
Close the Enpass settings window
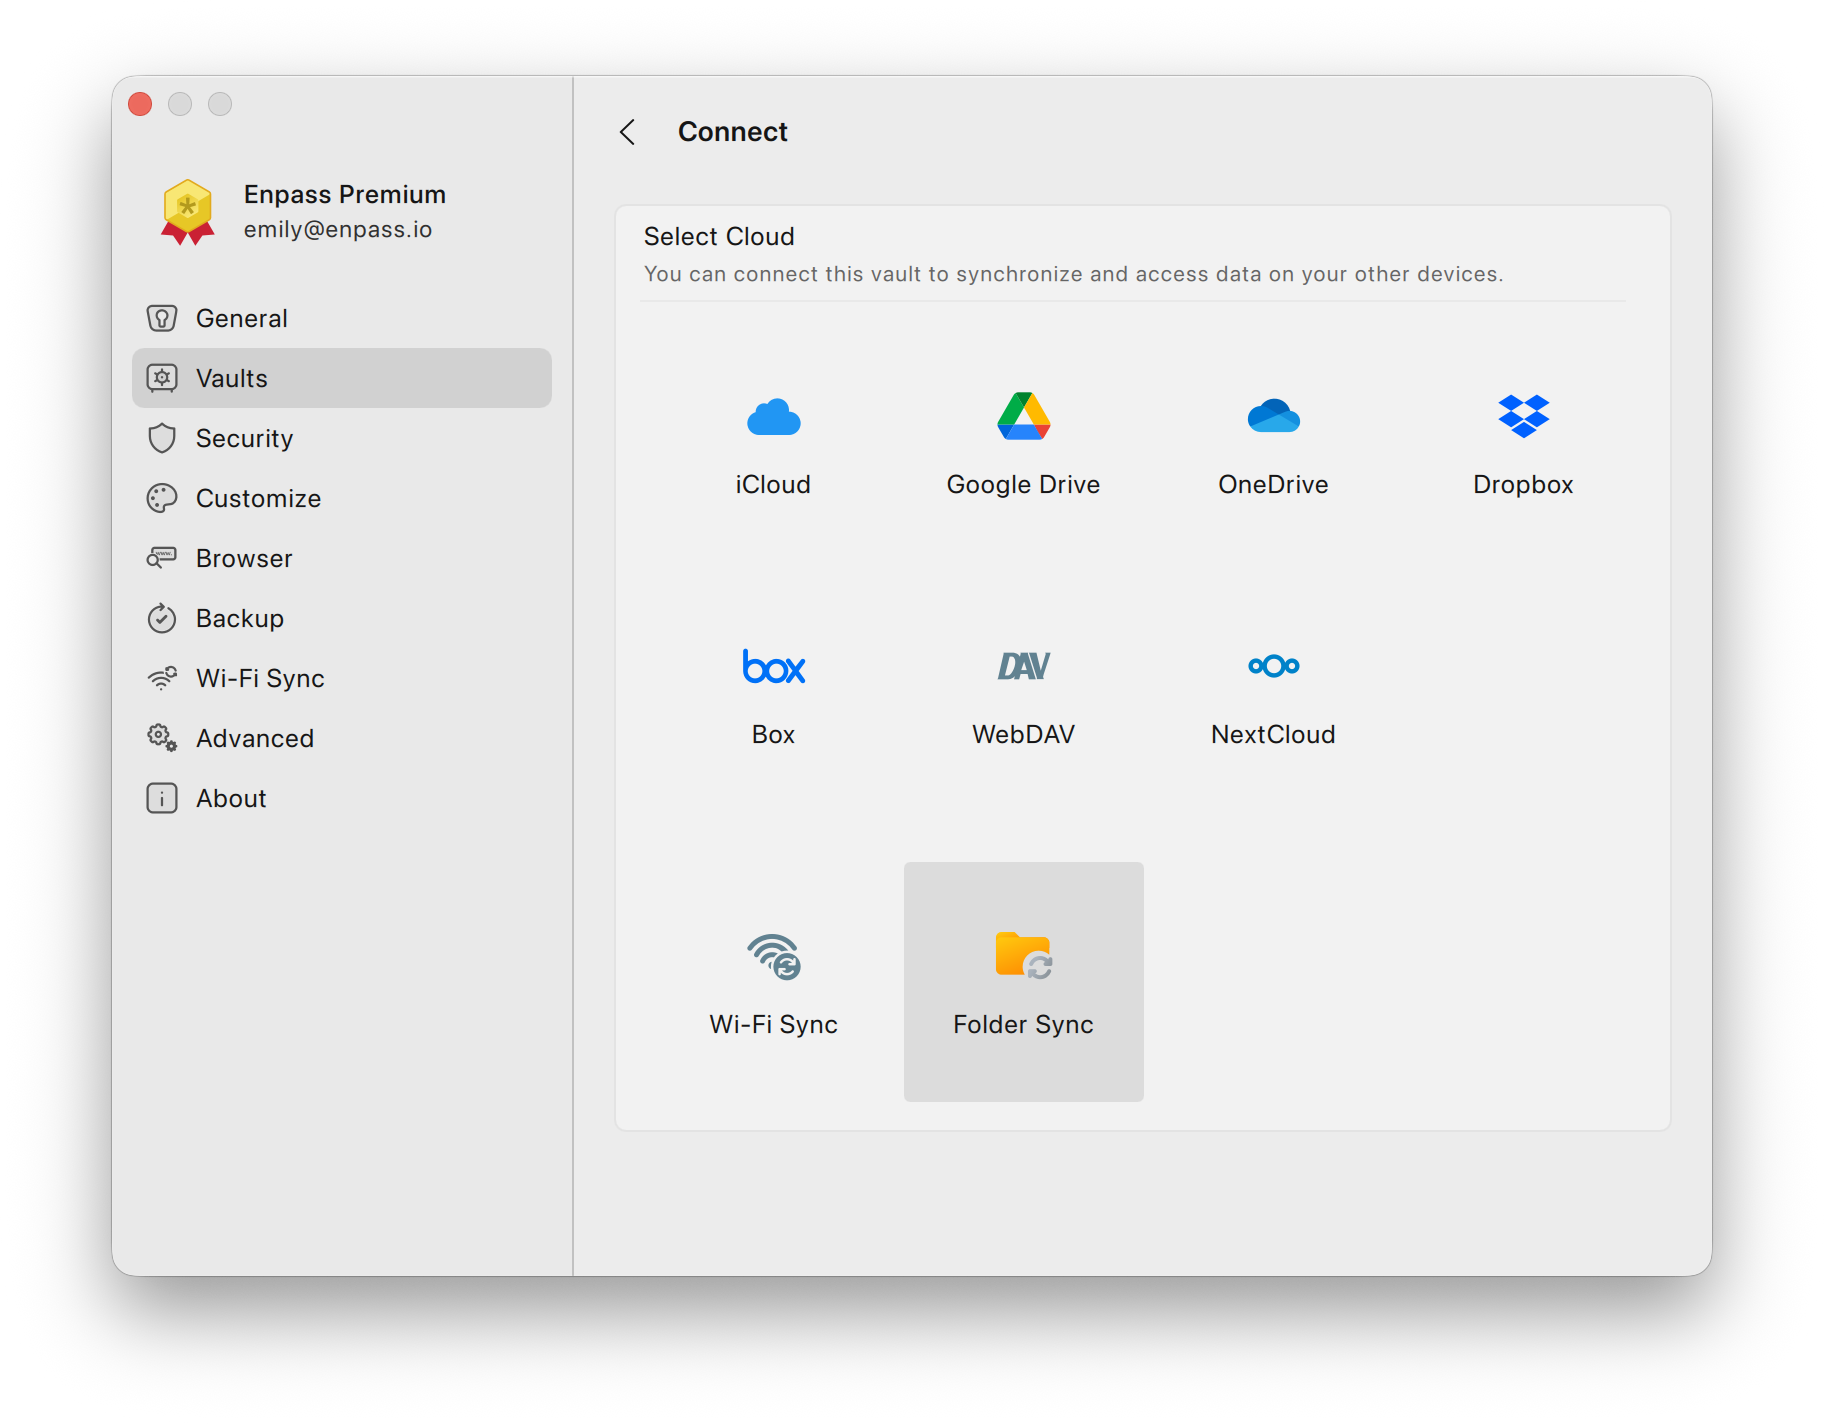[140, 104]
